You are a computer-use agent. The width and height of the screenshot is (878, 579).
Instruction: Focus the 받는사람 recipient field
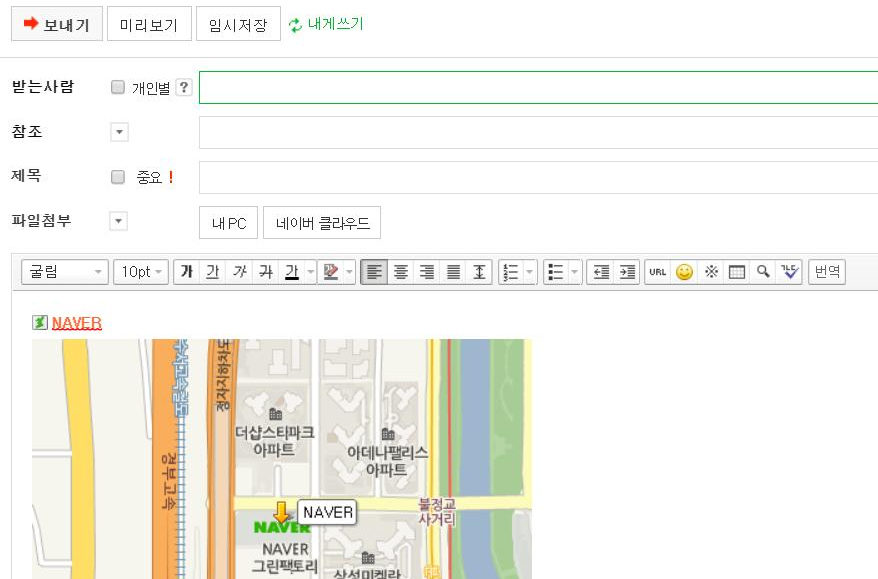pyautogui.click(x=538, y=87)
